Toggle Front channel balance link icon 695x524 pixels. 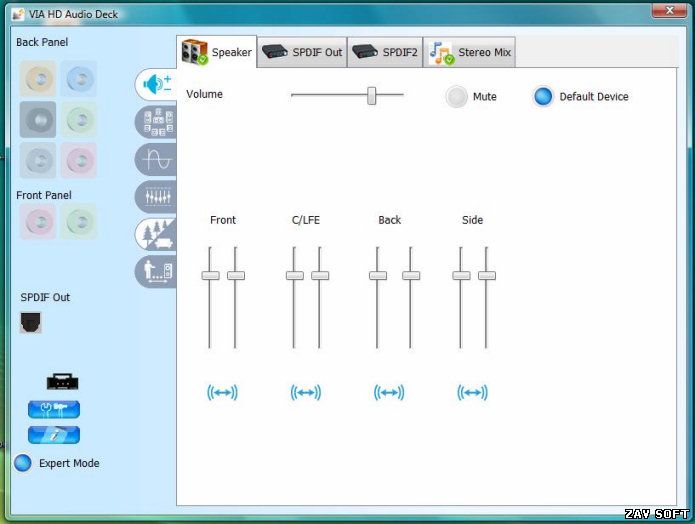click(x=223, y=392)
